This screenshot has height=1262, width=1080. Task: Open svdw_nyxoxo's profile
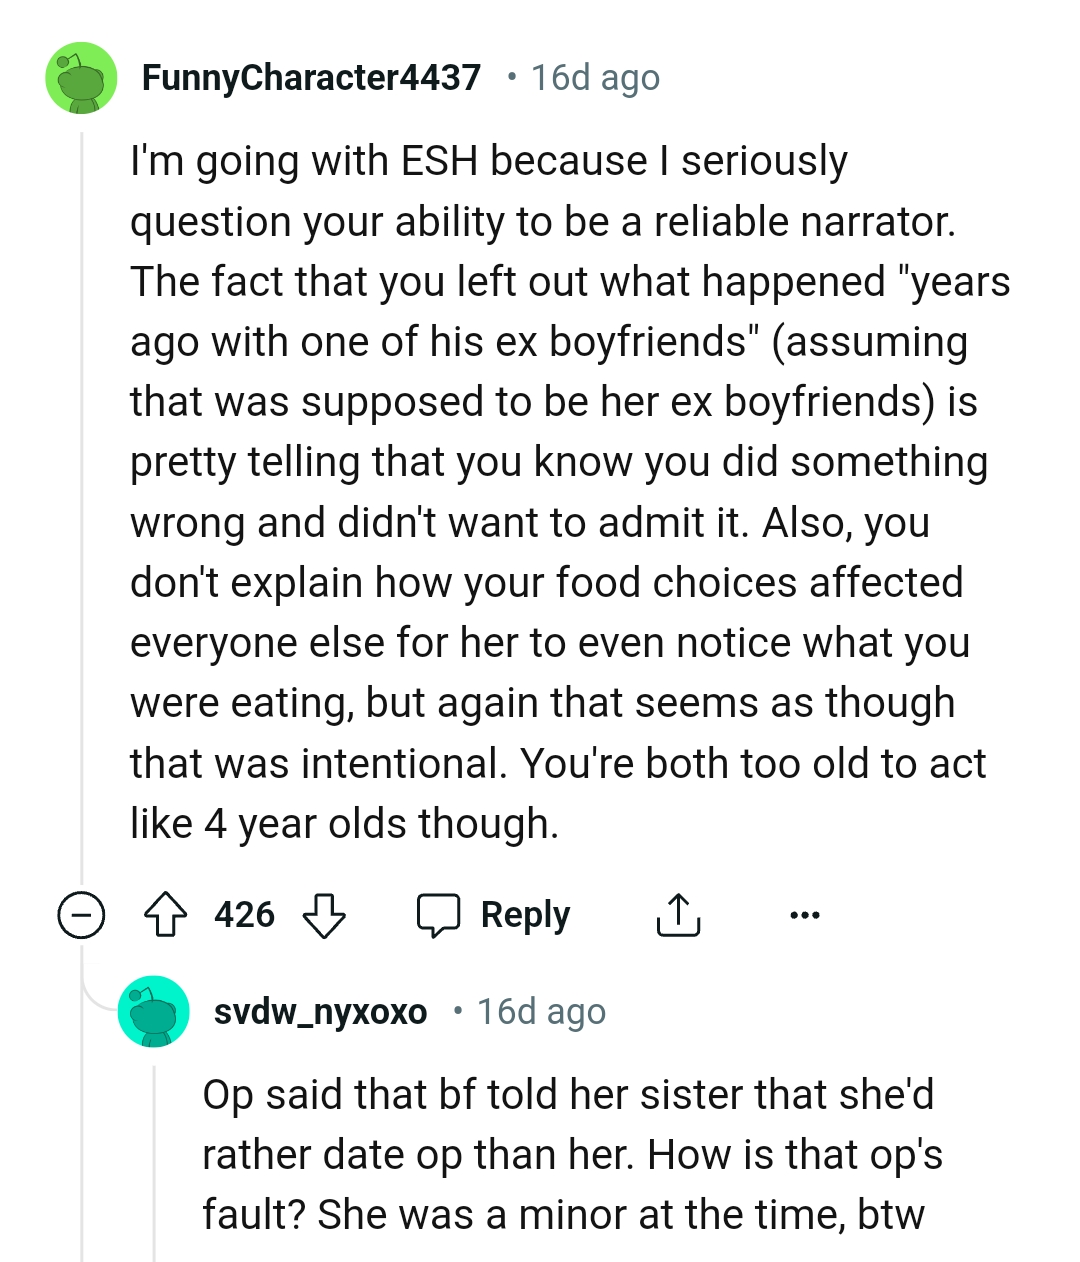click(322, 1011)
